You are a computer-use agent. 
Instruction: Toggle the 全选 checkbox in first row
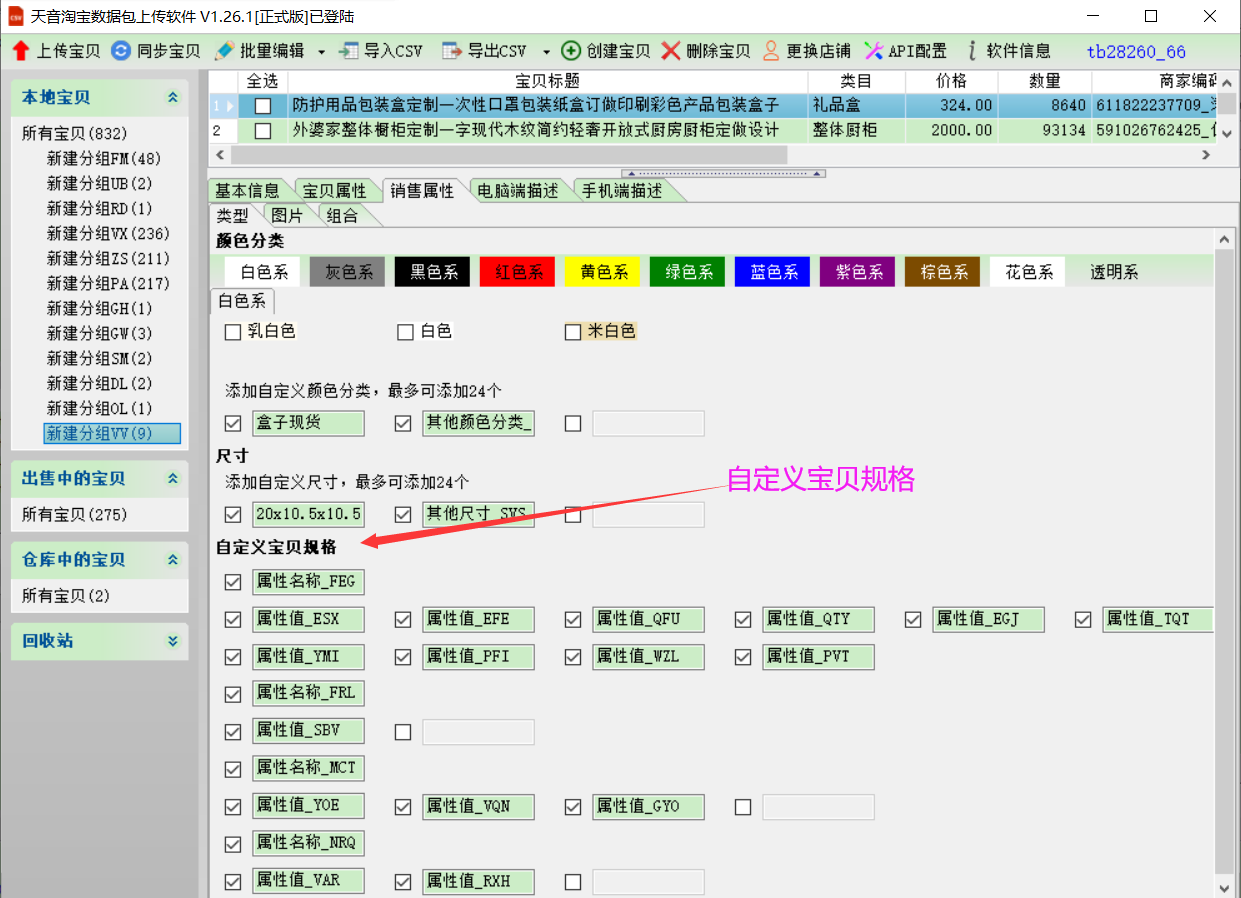pyautogui.click(x=263, y=105)
